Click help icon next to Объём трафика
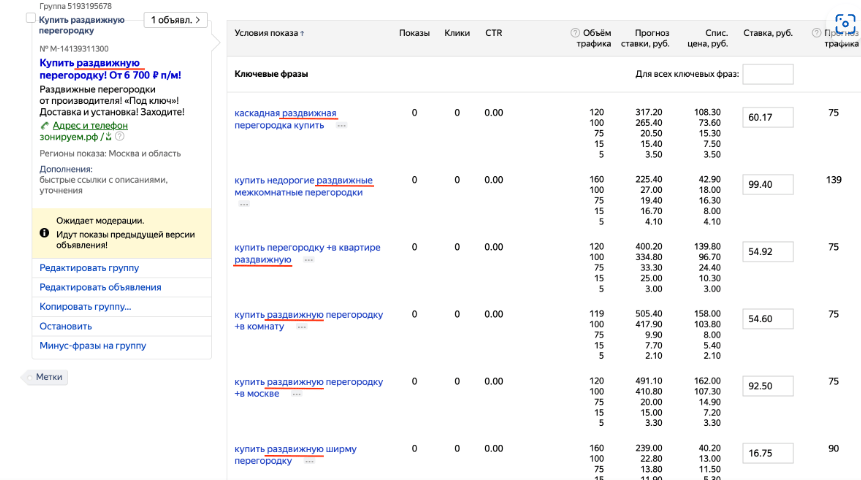 575,33
